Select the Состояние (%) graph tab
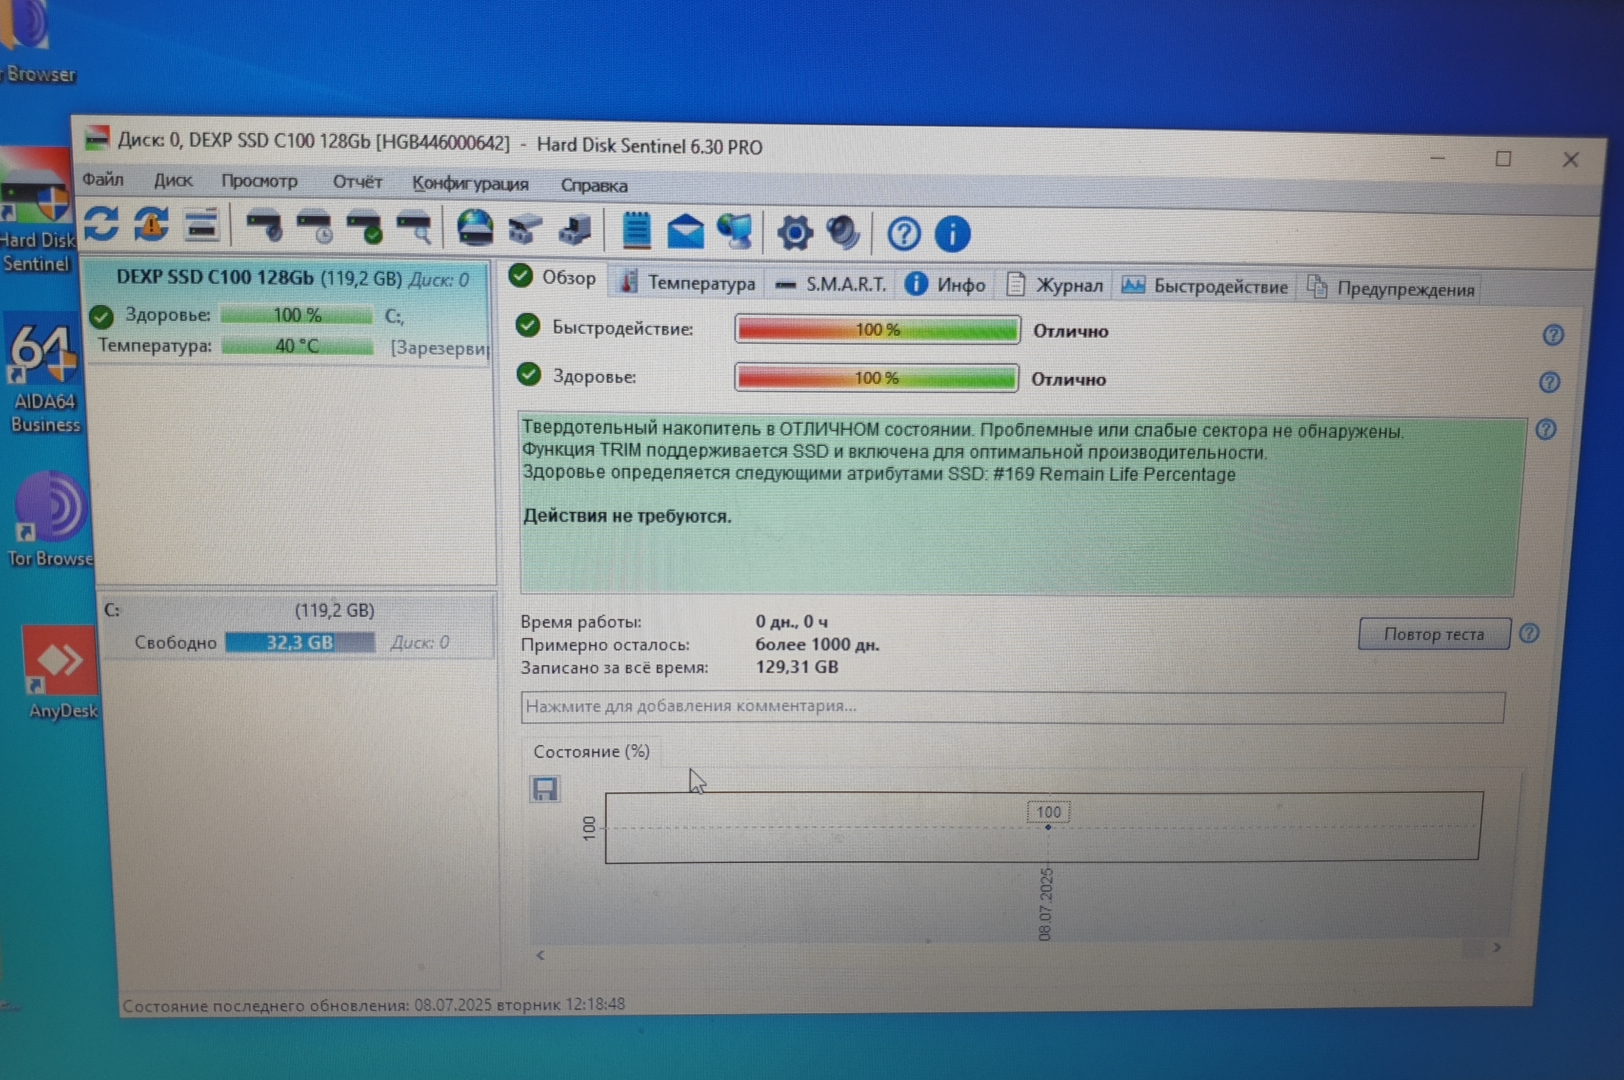 pos(591,751)
